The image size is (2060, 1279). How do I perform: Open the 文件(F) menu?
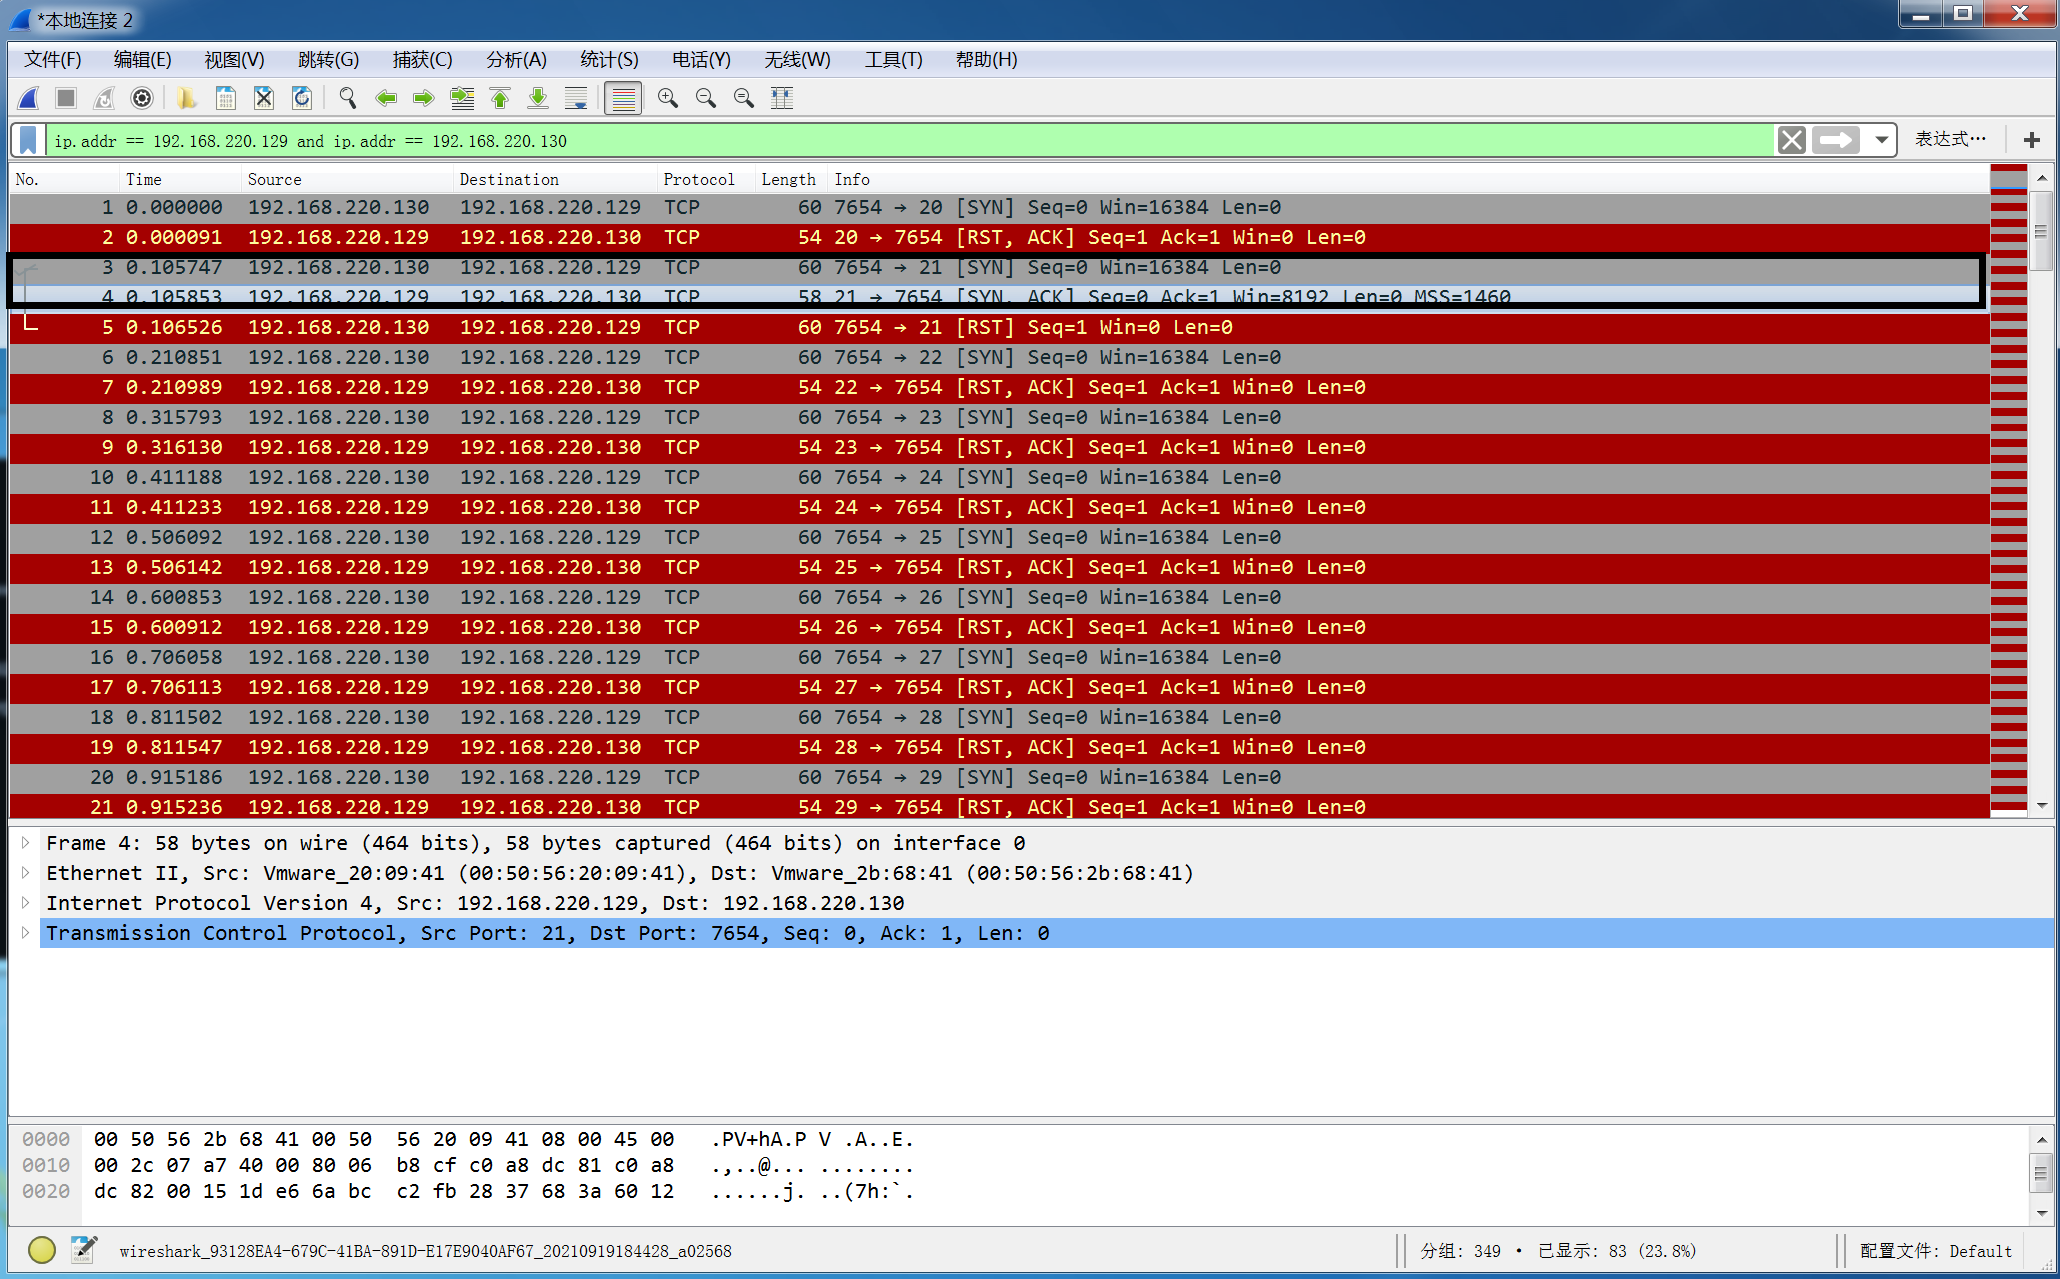click(52, 60)
